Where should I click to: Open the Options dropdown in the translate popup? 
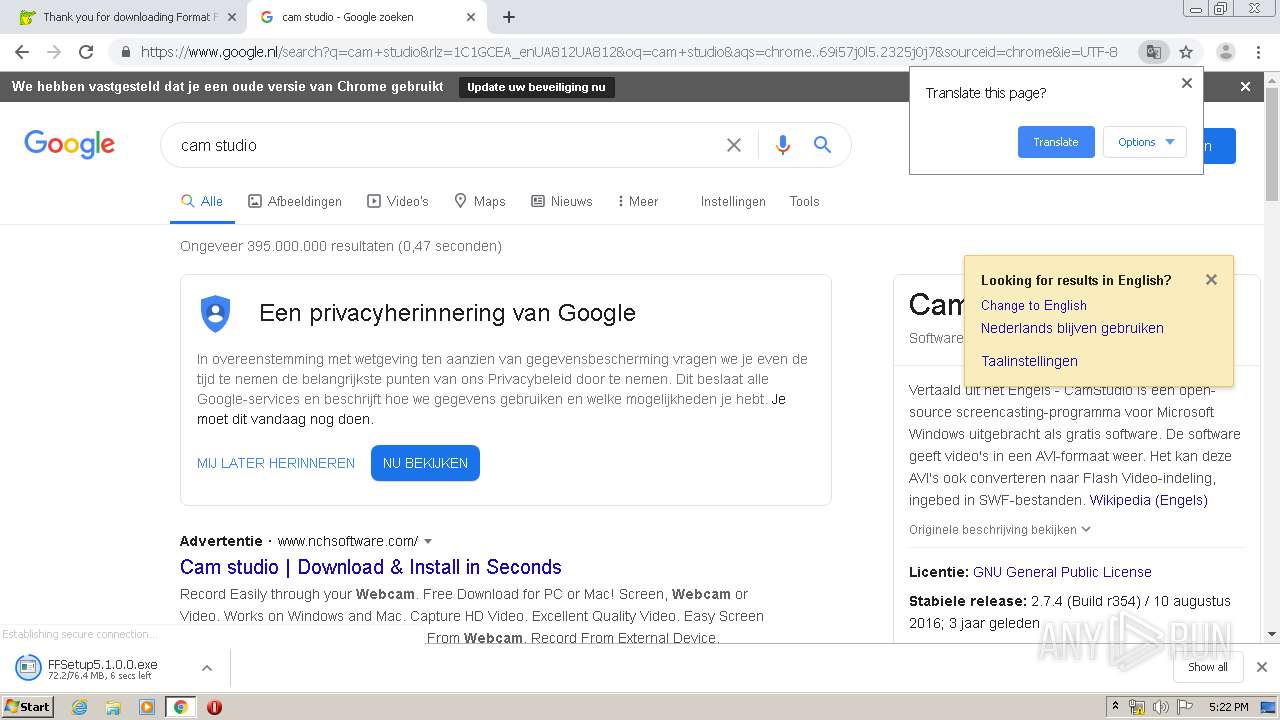click(x=1145, y=142)
